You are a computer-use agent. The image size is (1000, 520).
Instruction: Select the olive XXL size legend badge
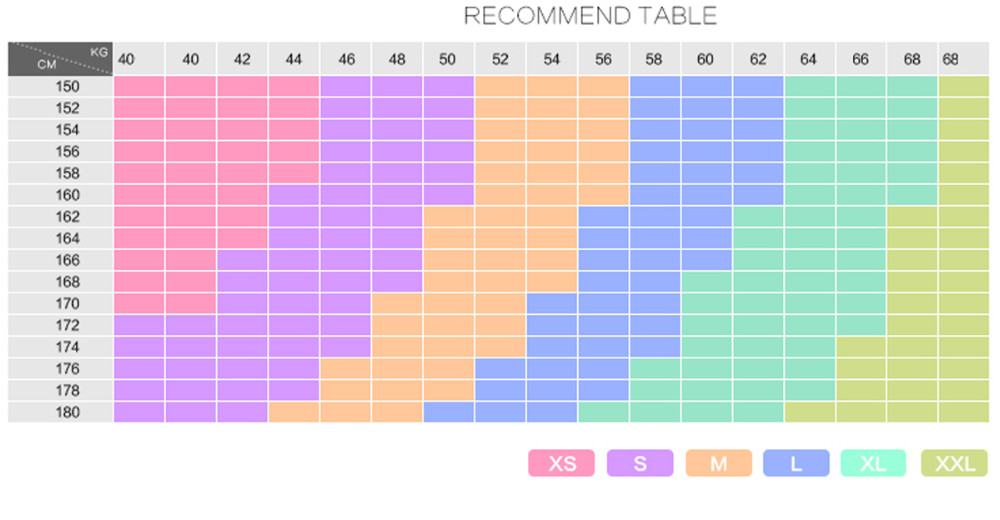coord(954,463)
